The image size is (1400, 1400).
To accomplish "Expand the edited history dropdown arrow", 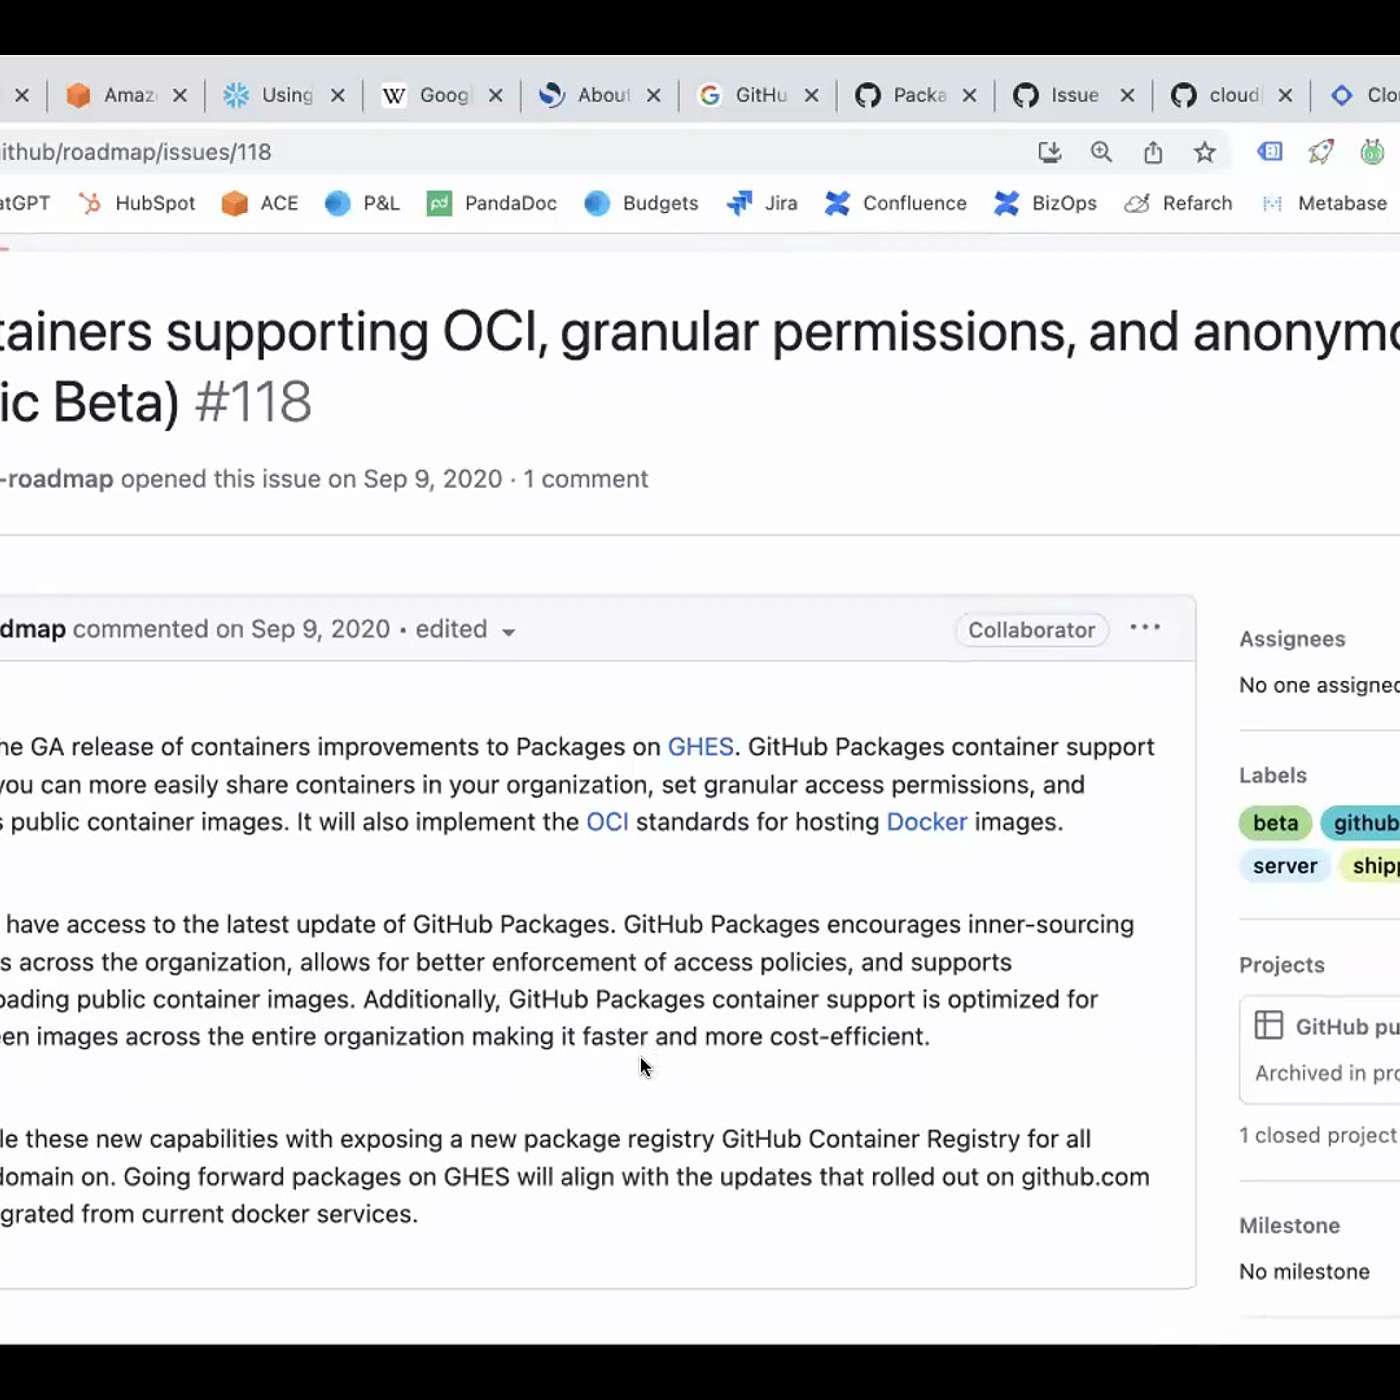I will tap(509, 632).
